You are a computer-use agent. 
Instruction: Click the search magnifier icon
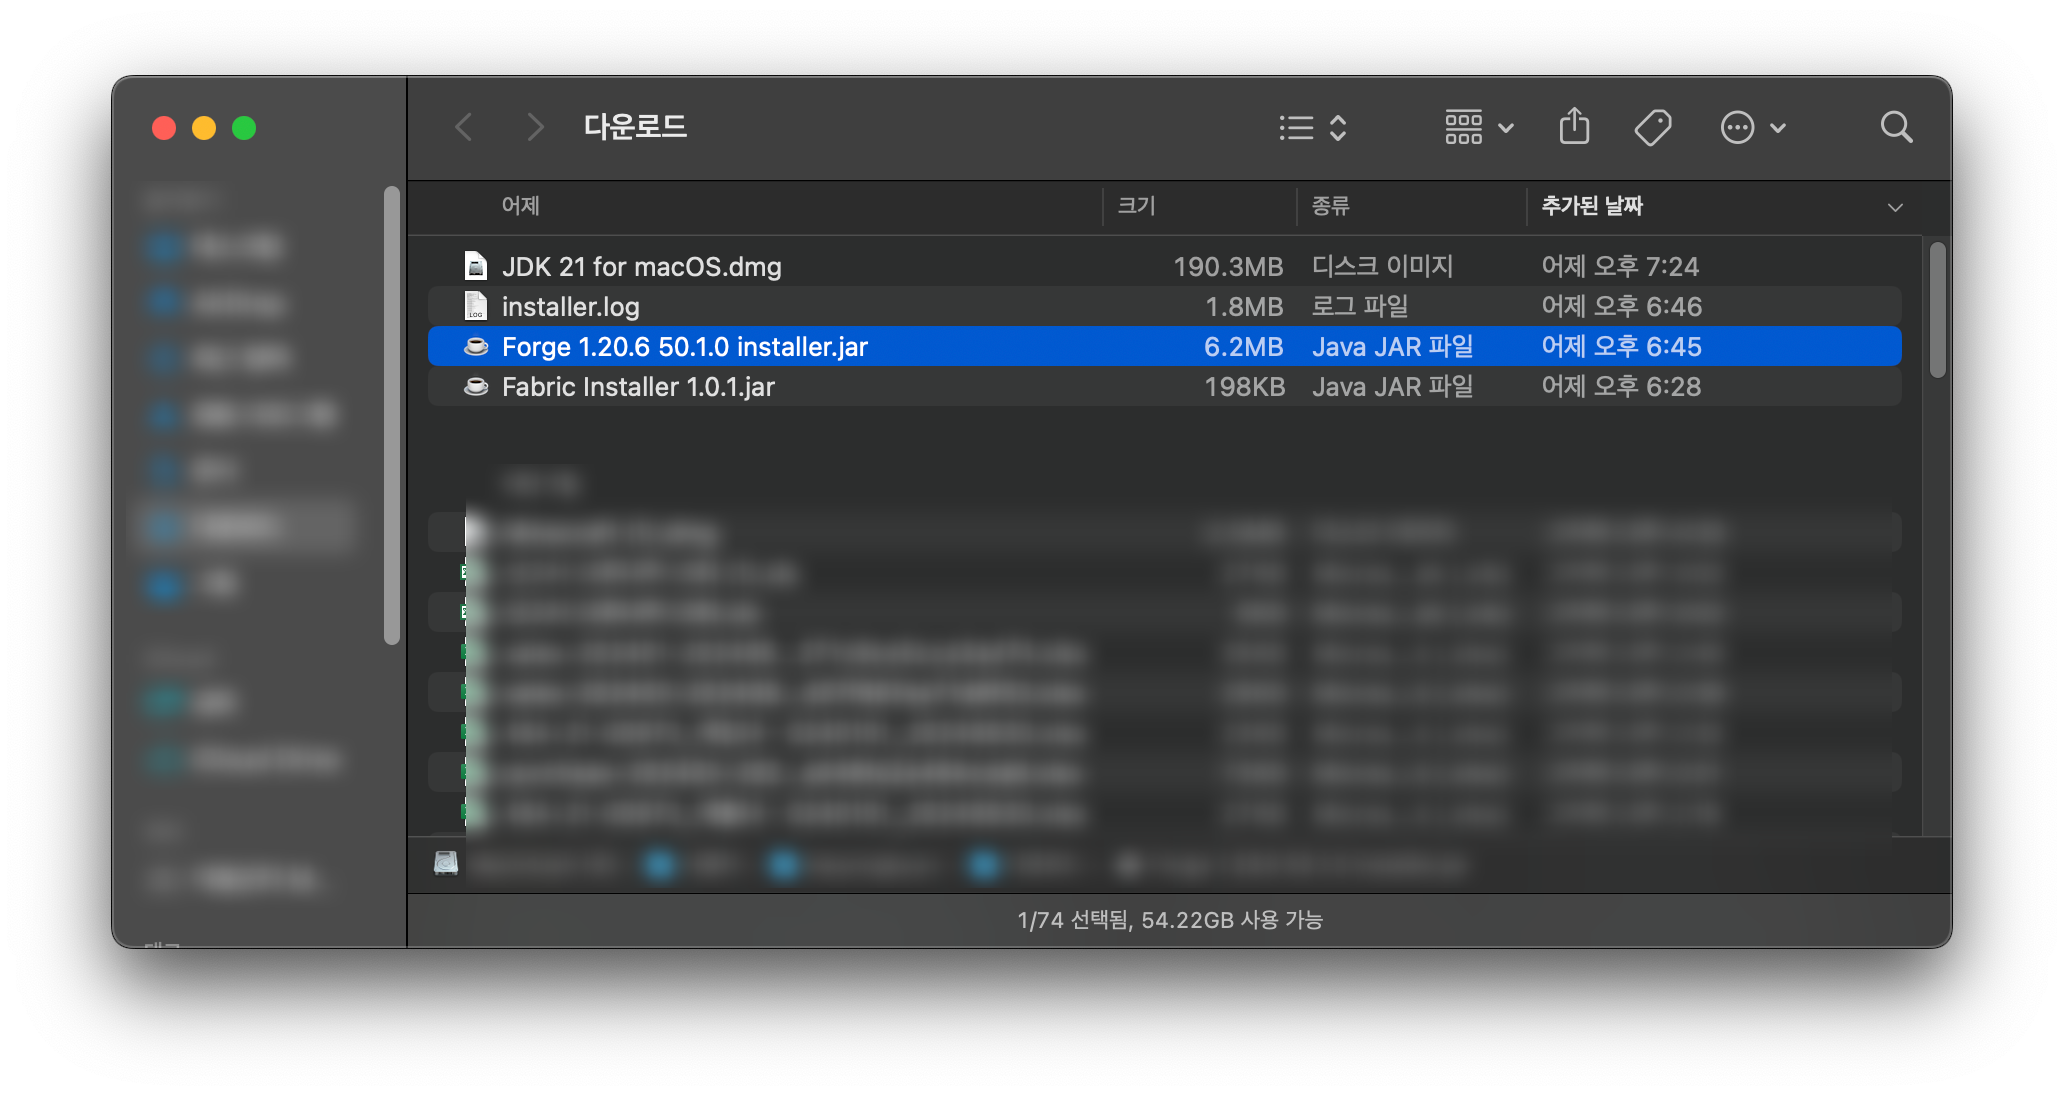(x=1896, y=127)
